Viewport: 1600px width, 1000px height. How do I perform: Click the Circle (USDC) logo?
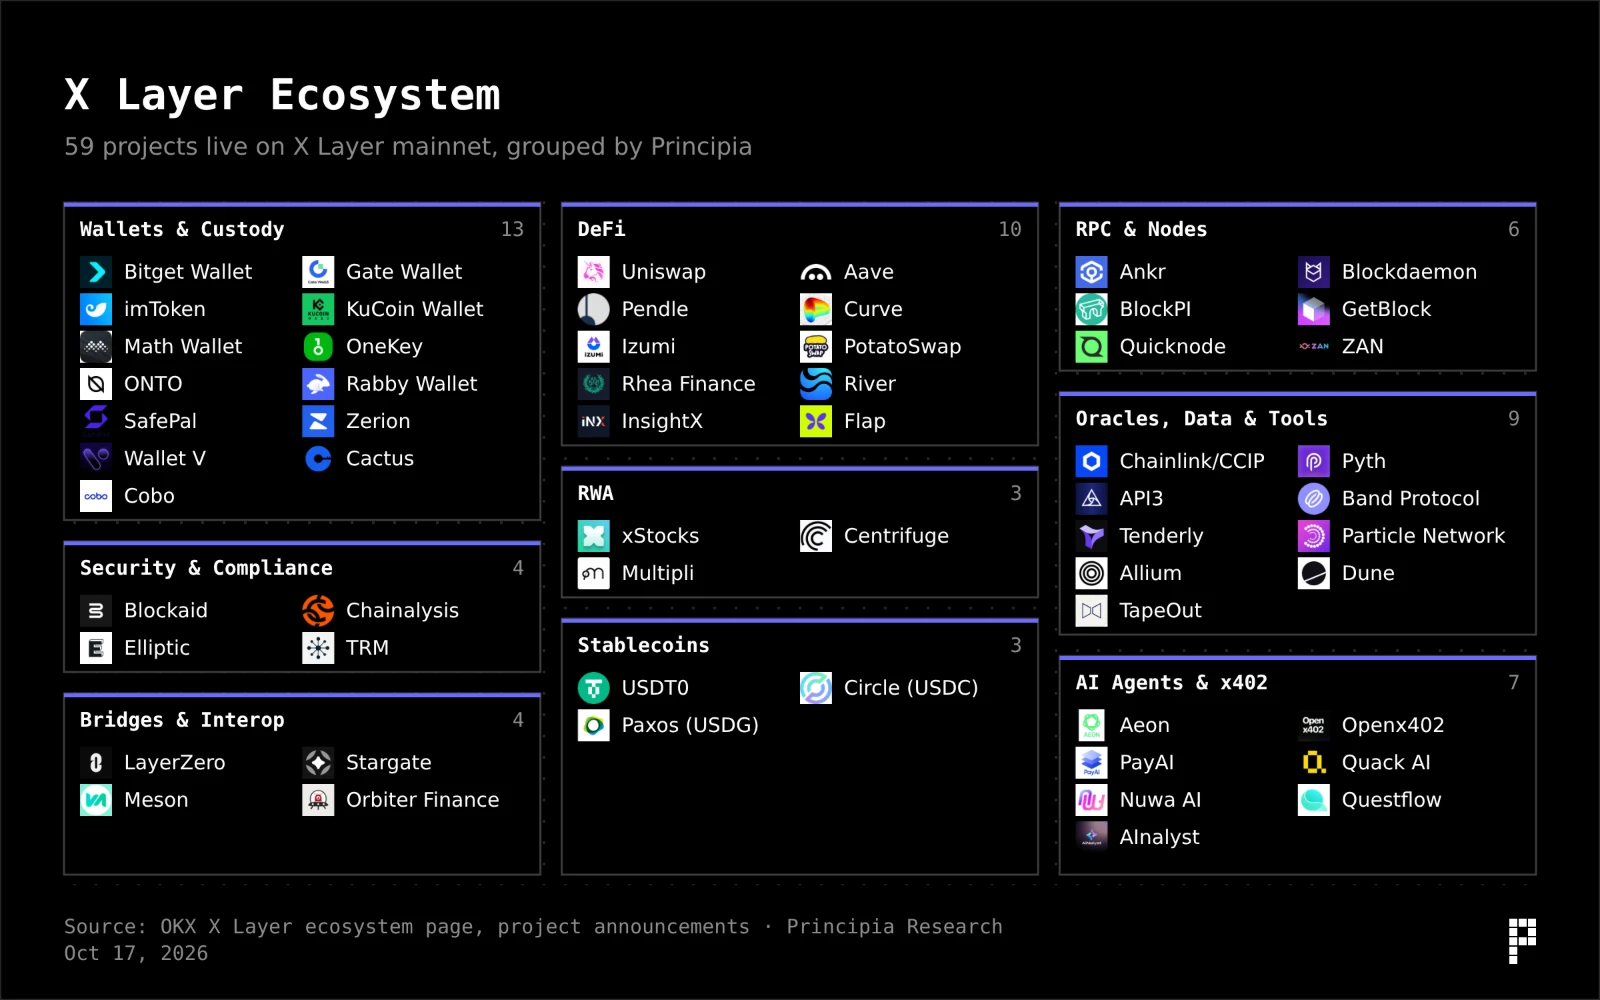[x=816, y=688]
